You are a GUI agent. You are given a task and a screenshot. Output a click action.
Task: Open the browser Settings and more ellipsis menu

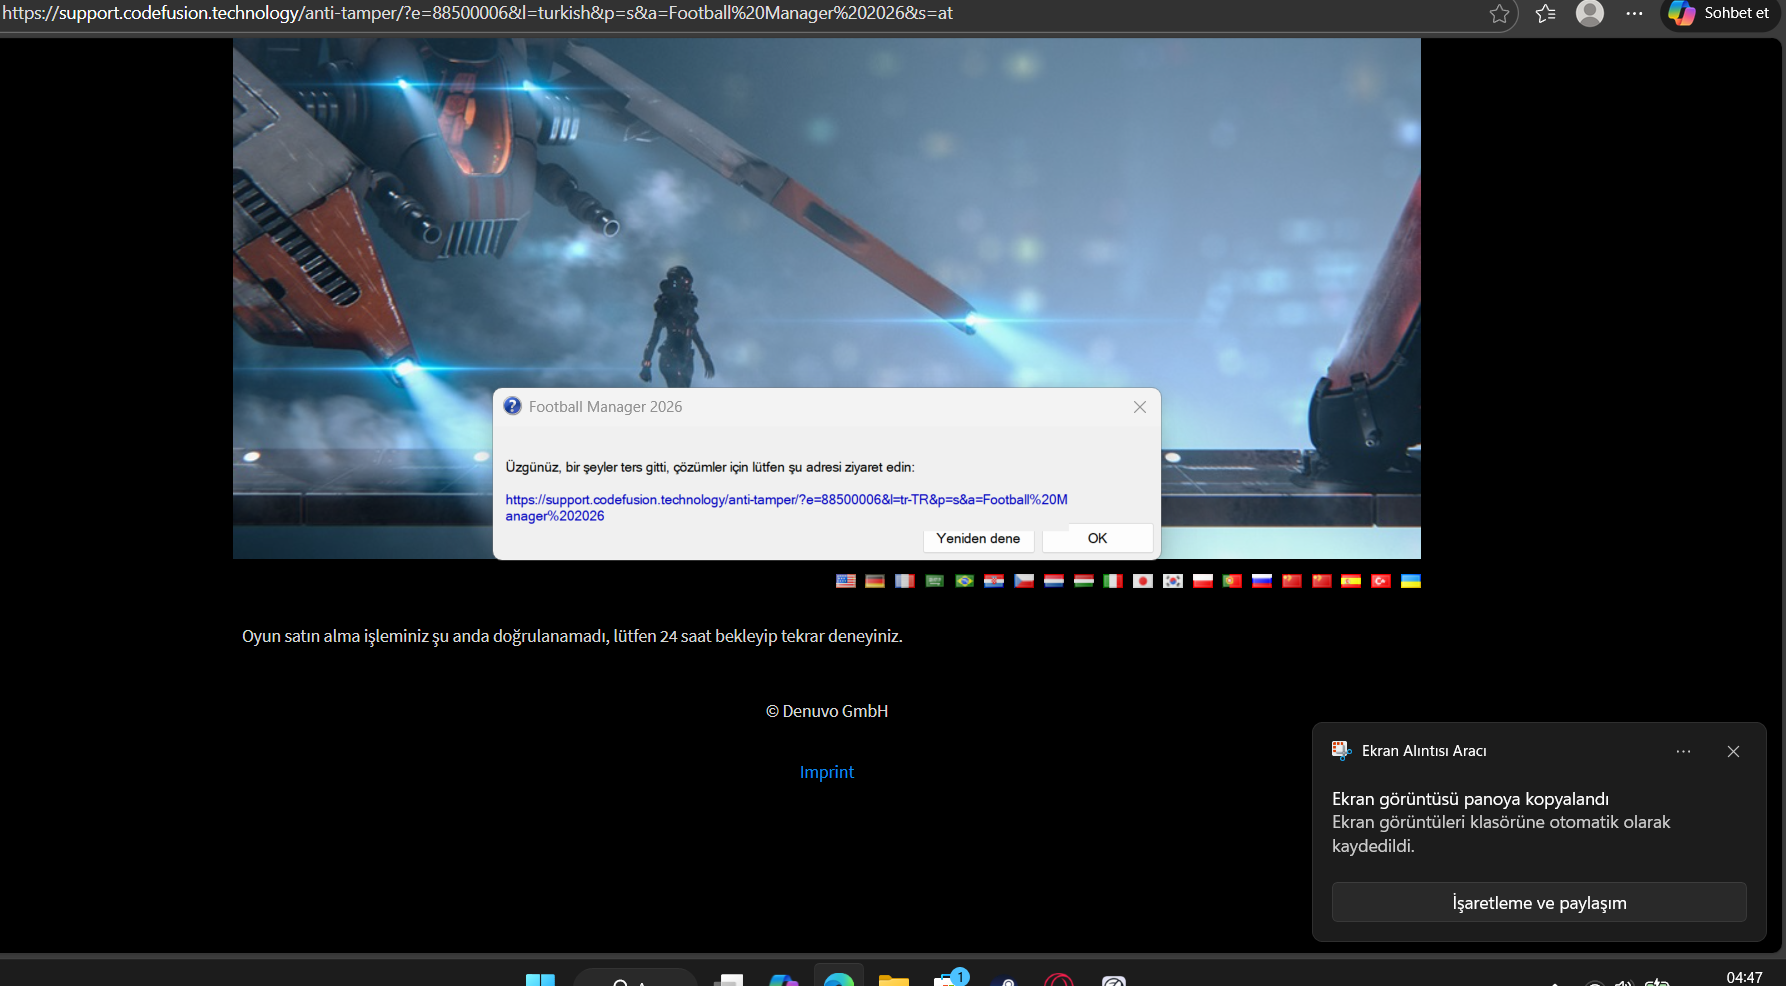1634,14
